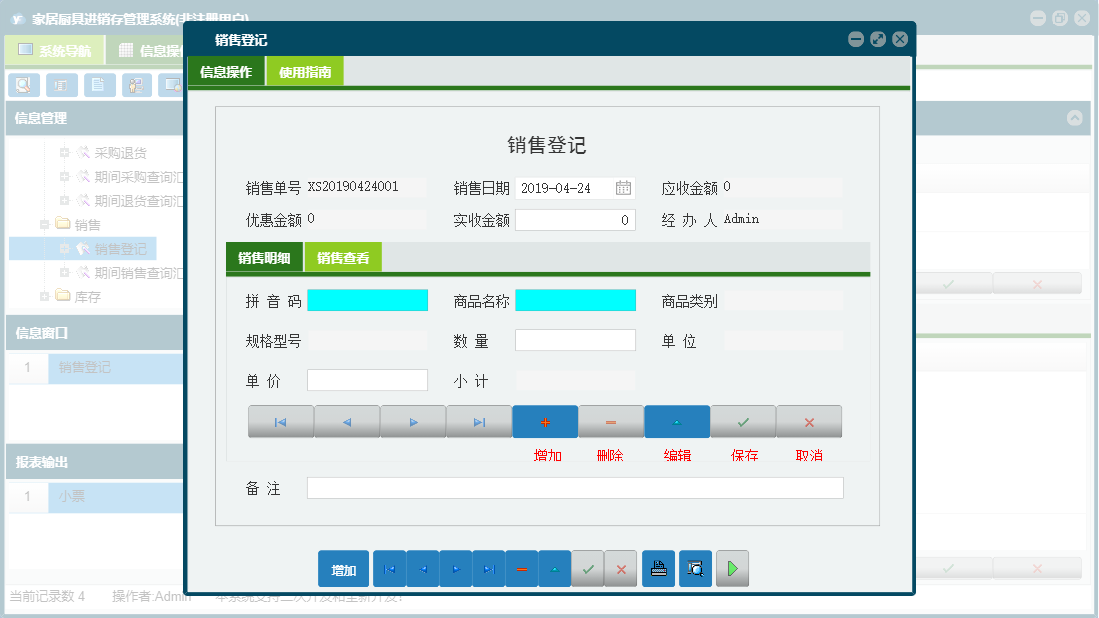This screenshot has height=618, width=1099.
Task: Click the search magnifier icon in left toolbar
Action: click(22, 85)
